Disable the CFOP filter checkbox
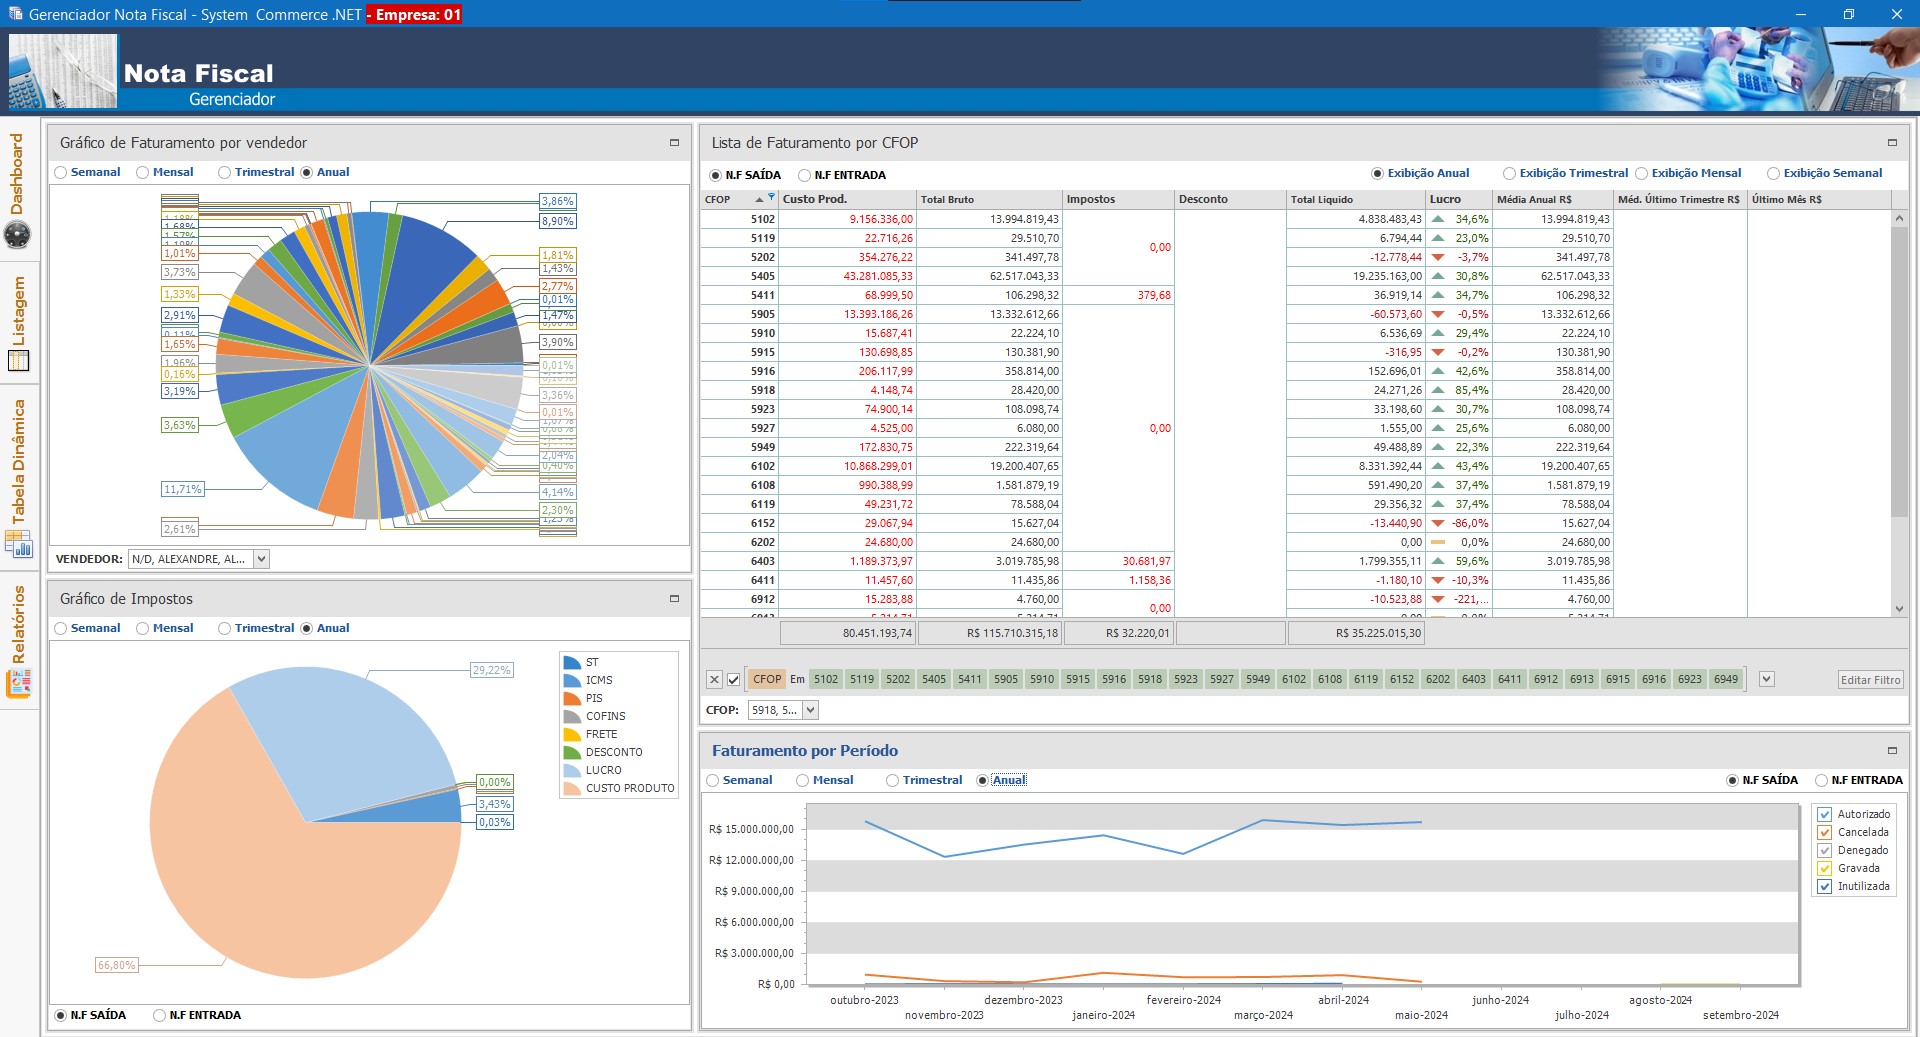This screenshot has width=1920, height=1037. pyautogui.click(x=734, y=680)
